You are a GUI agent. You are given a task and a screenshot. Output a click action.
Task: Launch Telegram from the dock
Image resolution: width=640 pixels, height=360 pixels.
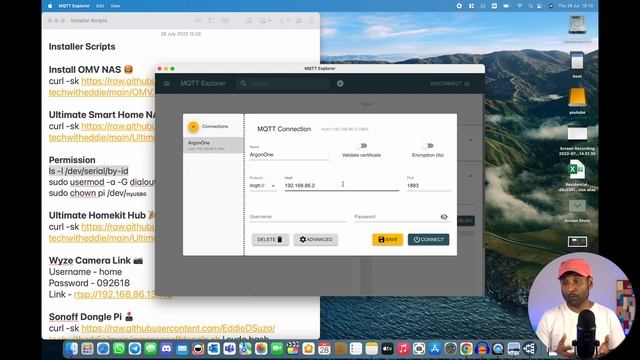(x=135, y=349)
